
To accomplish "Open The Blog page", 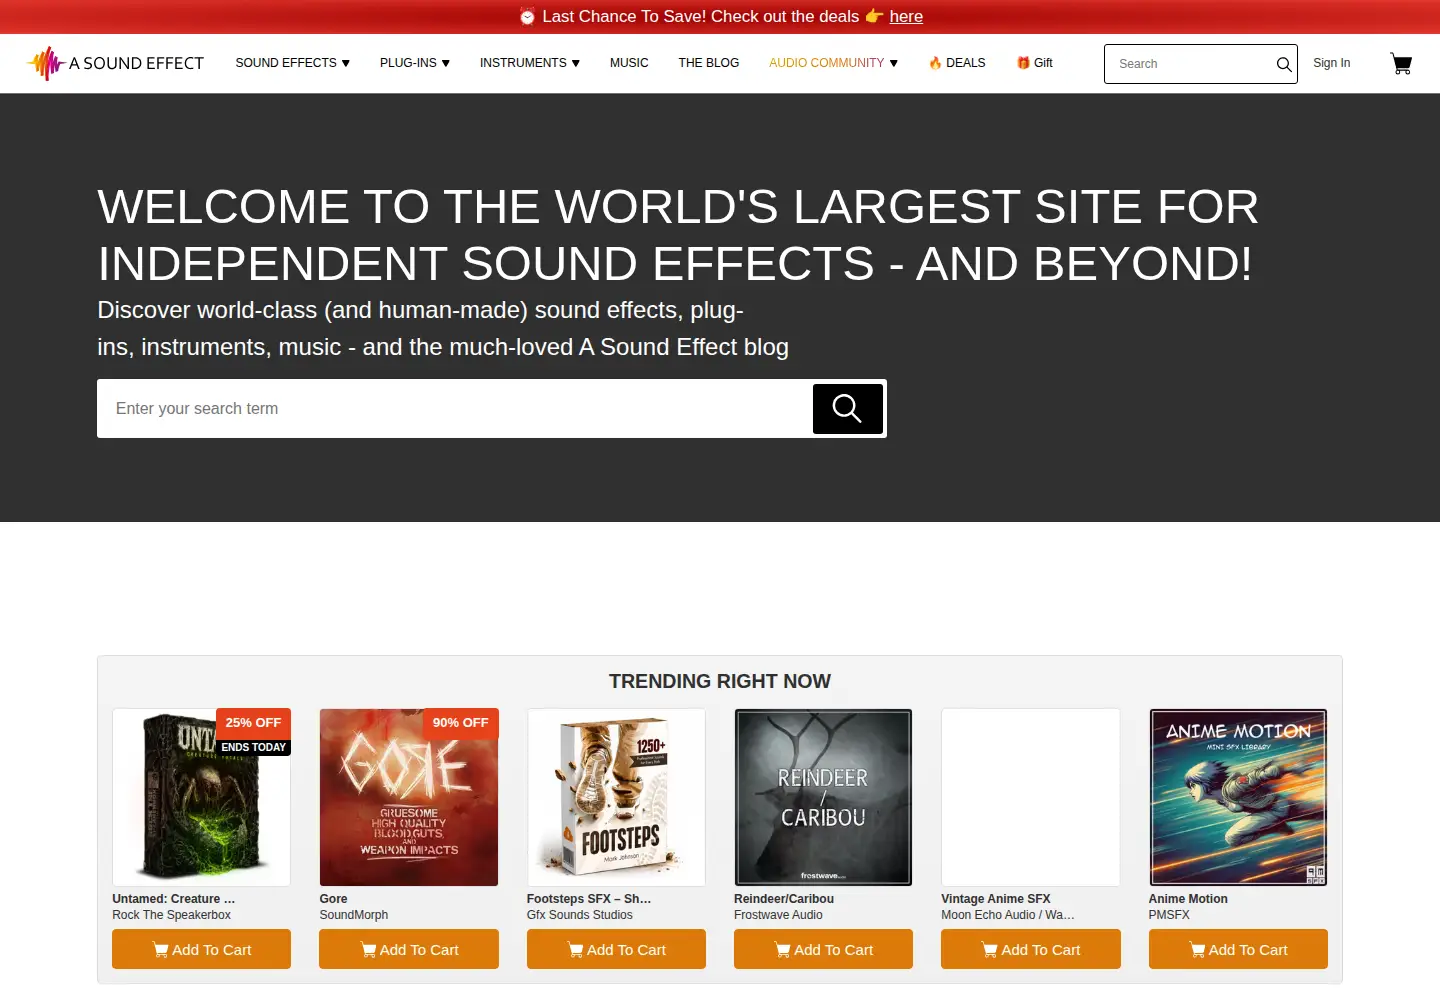I will pos(709,63).
